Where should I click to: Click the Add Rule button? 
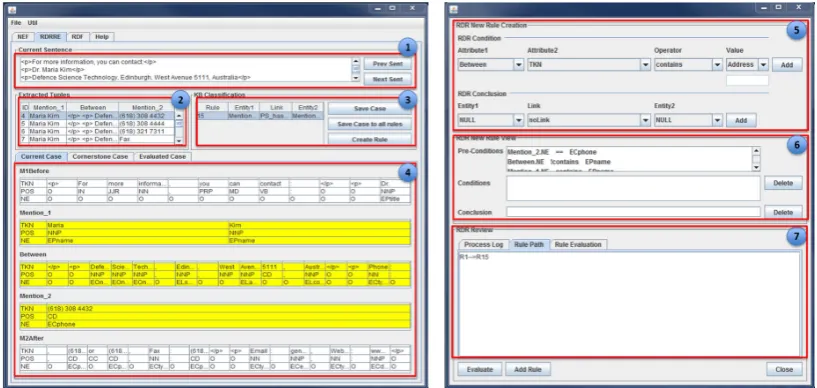click(x=527, y=369)
